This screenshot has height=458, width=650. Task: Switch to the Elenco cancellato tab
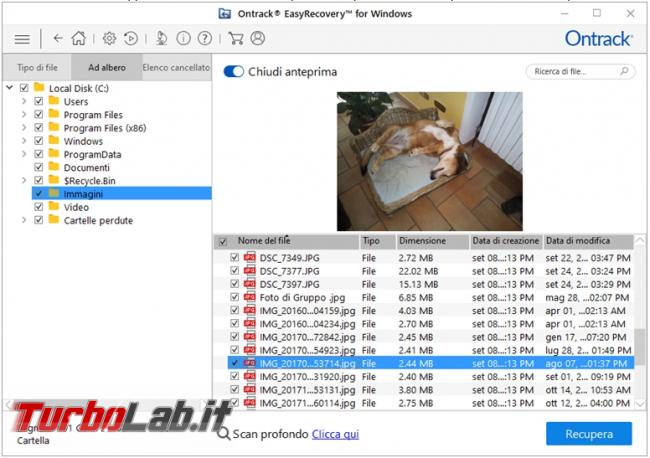[x=176, y=67]
